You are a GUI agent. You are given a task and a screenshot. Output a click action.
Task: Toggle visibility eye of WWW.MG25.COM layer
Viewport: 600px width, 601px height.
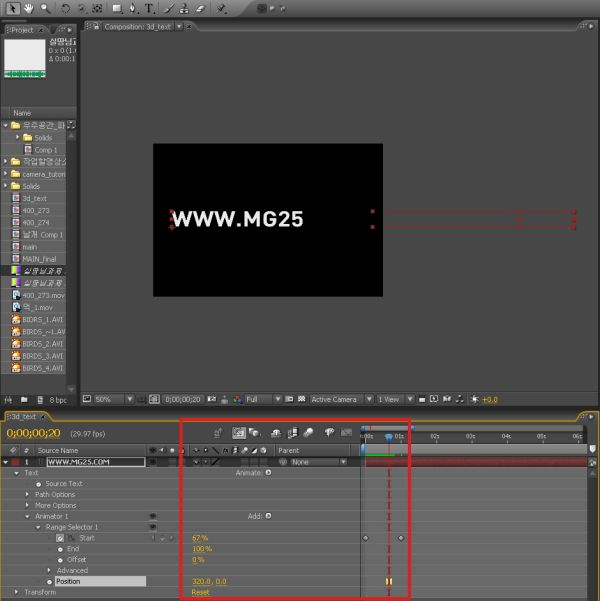click(x=153, y=461)
